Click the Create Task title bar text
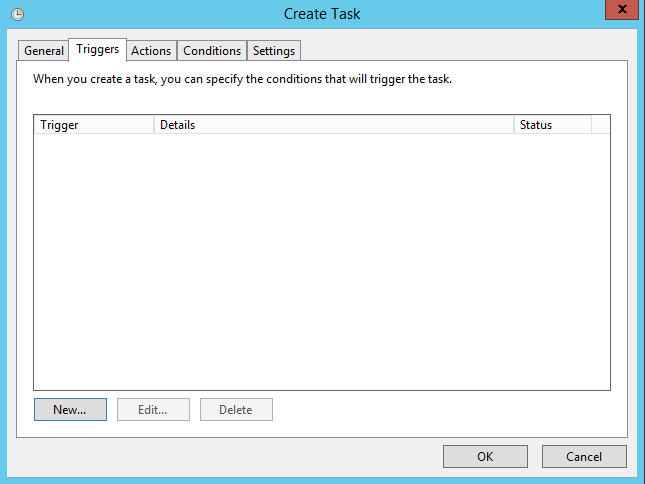Viewport: 645px width, 484px height. click(322, 14)
